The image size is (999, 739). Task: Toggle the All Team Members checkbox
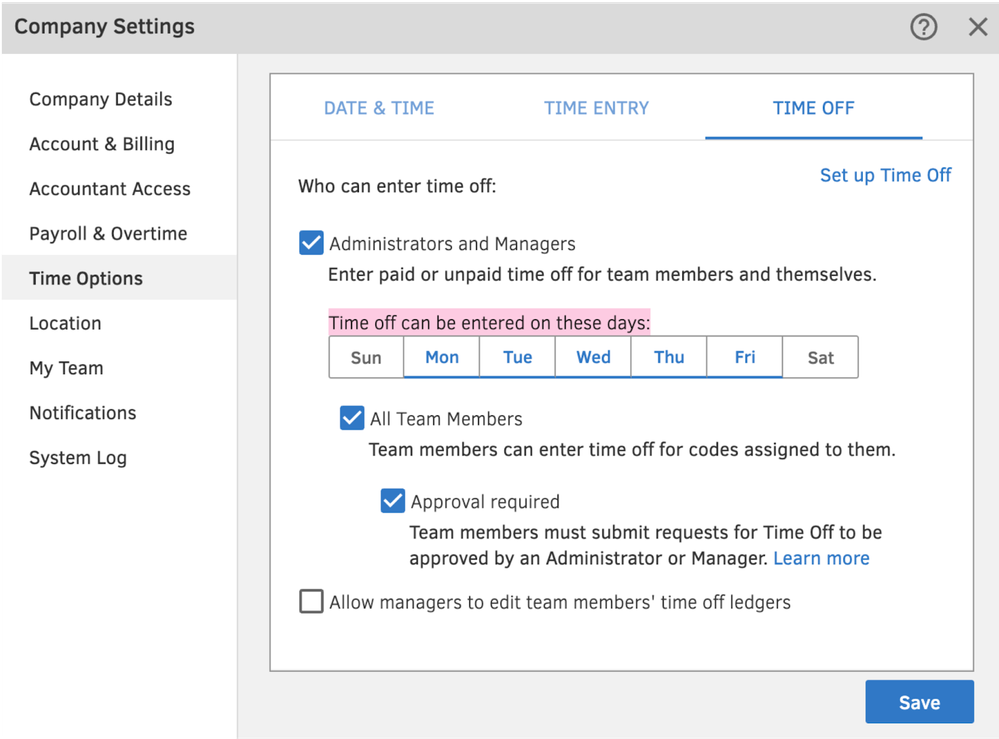pos(352,418)
